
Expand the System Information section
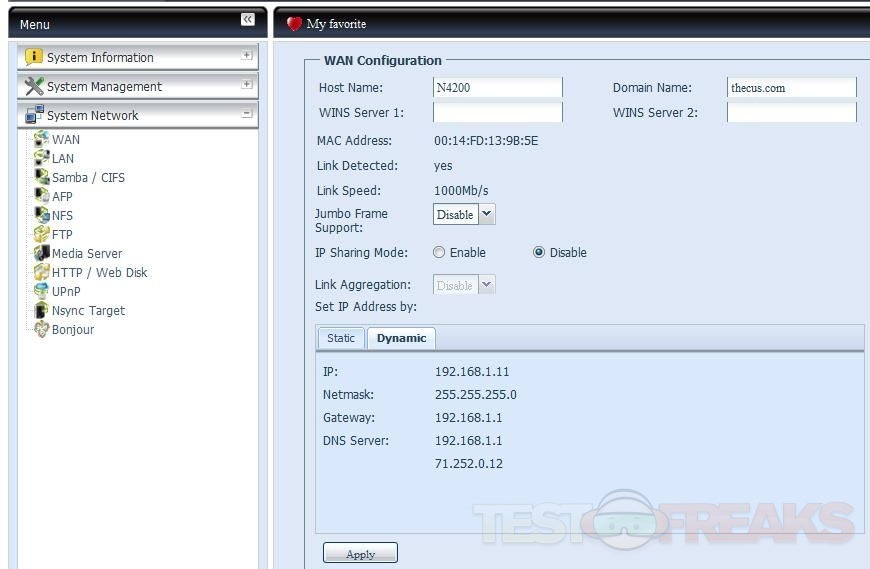click(x=246, y=56)
